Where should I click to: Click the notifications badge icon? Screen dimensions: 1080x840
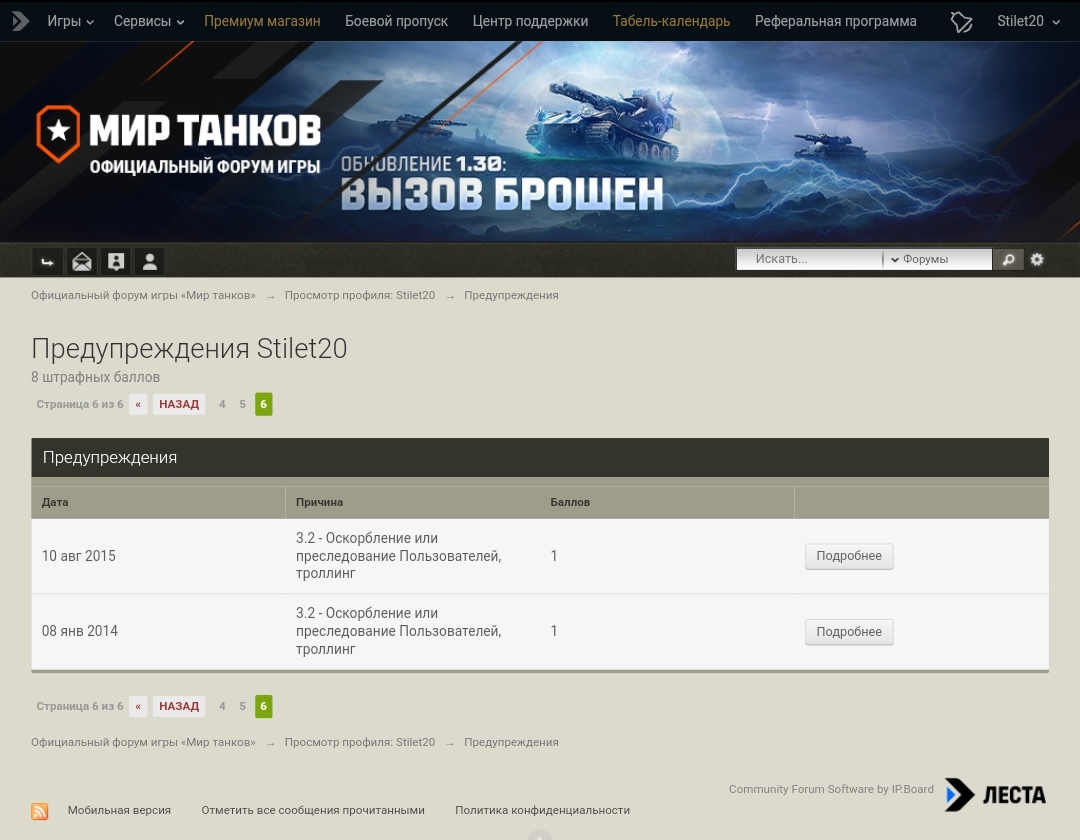pyautogui.click(x=116, y=262)
